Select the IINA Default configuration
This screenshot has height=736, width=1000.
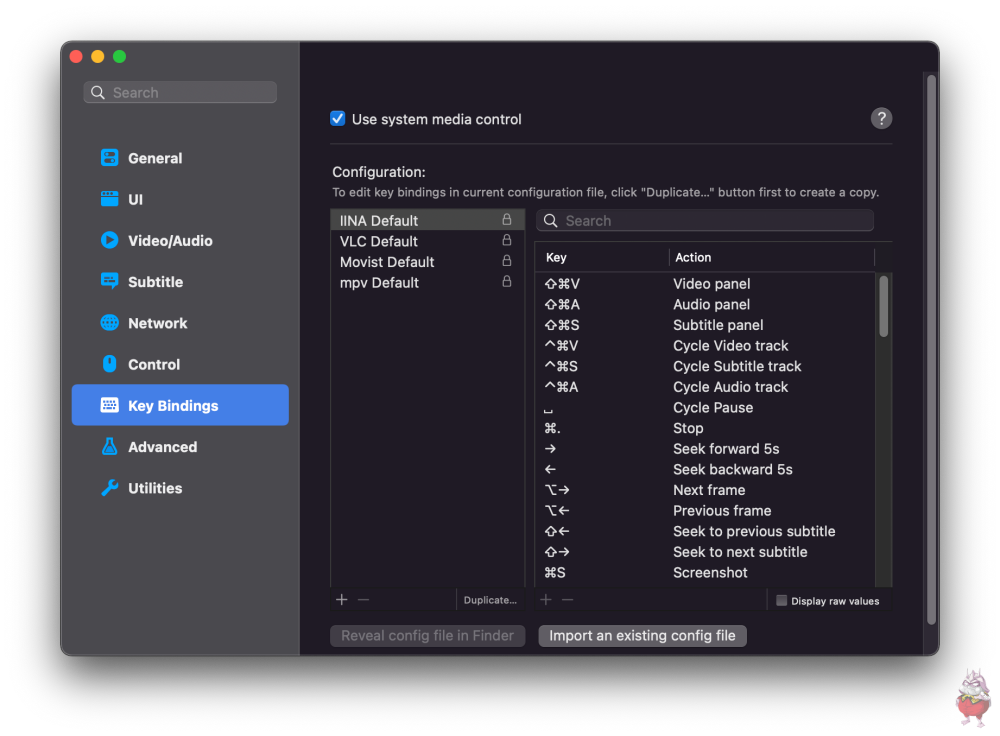click(x=427, y=221)
